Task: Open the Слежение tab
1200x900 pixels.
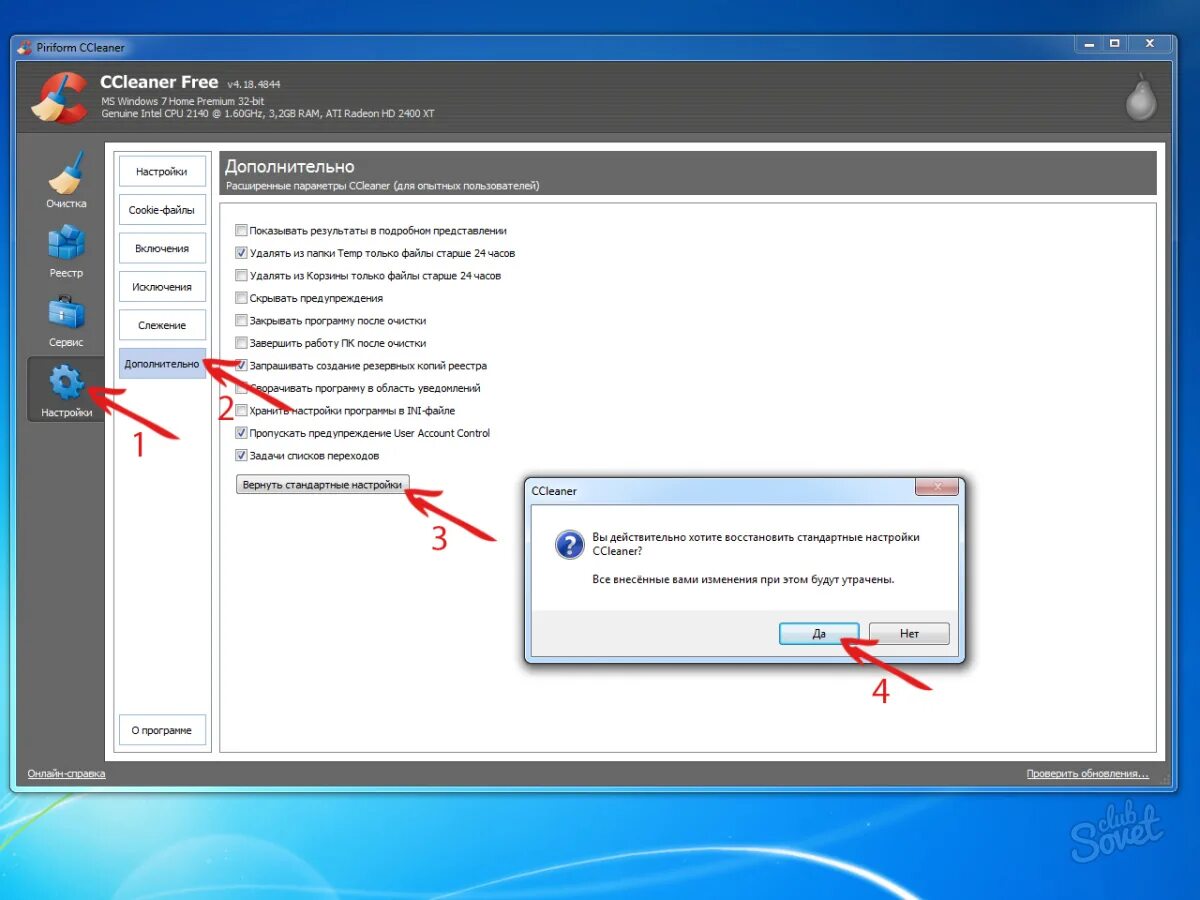Action: (162, 325)
